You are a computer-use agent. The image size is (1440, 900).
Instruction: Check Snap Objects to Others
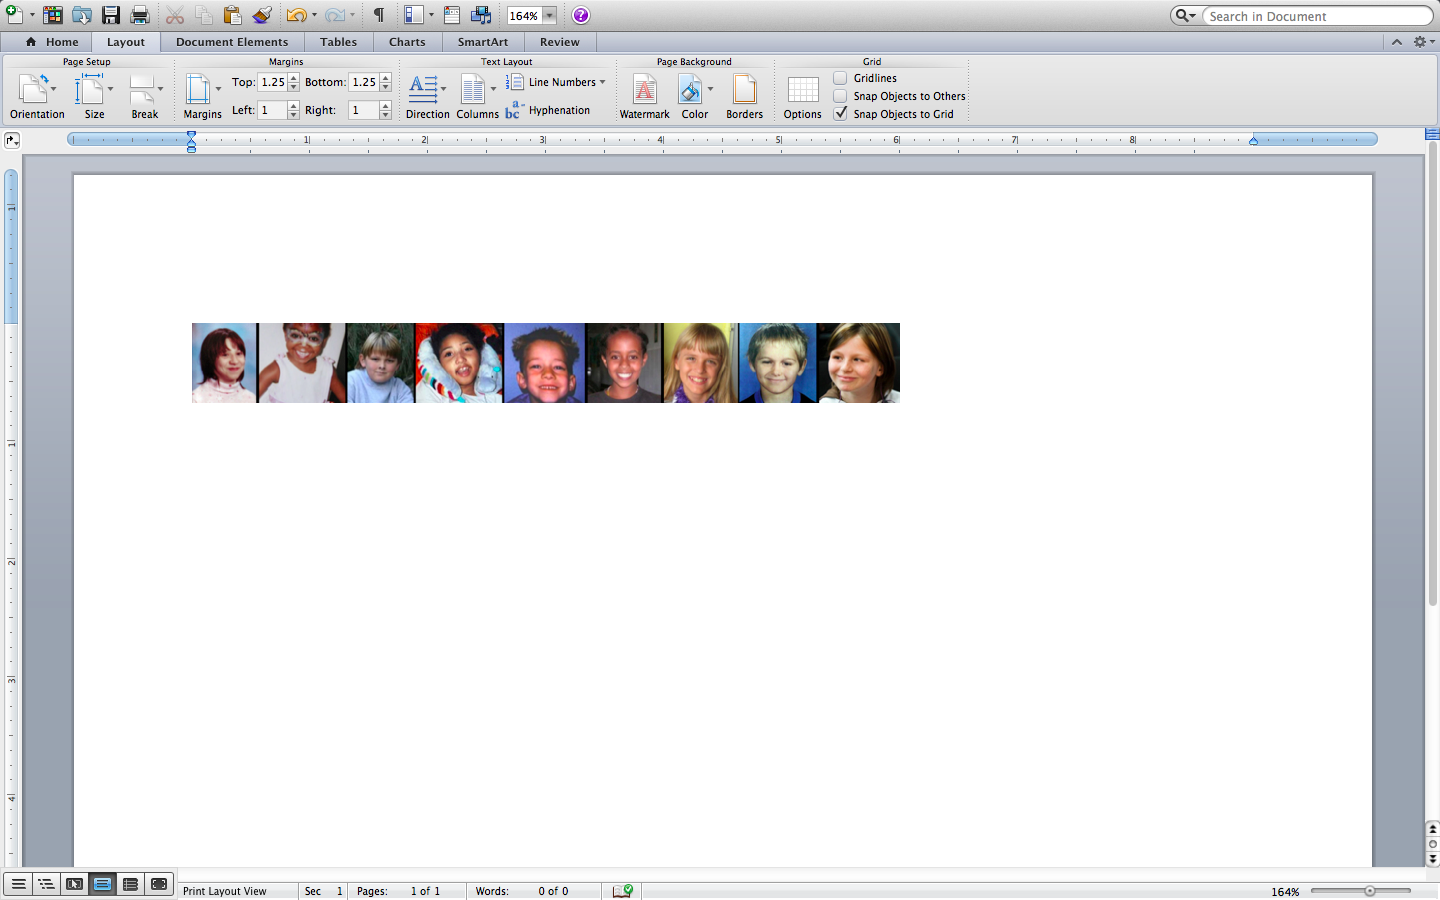coord(840,96)
